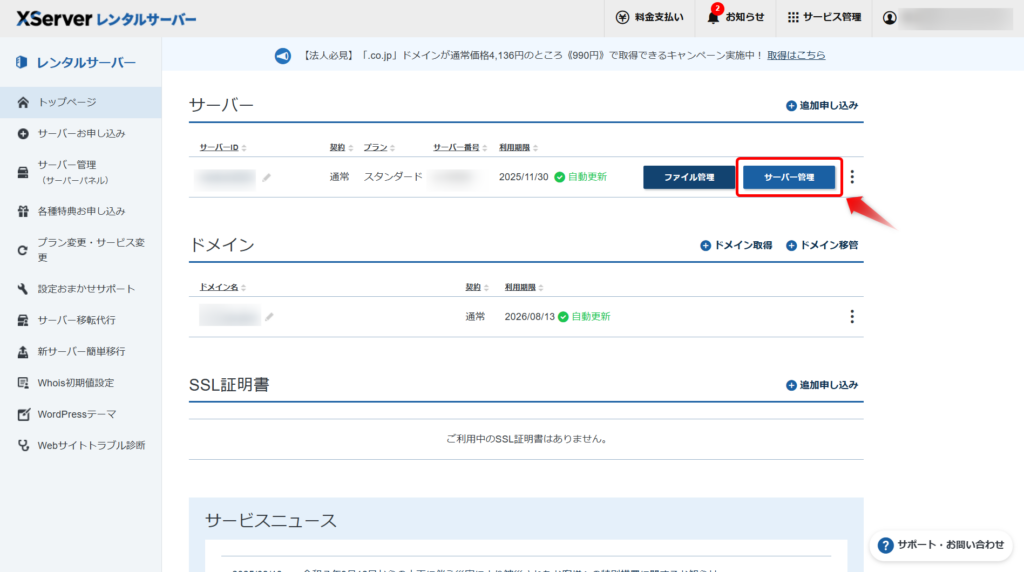Screen dimensions: 1024x572
Task: Click the pencil icon next to domain name
Action: 269,317
